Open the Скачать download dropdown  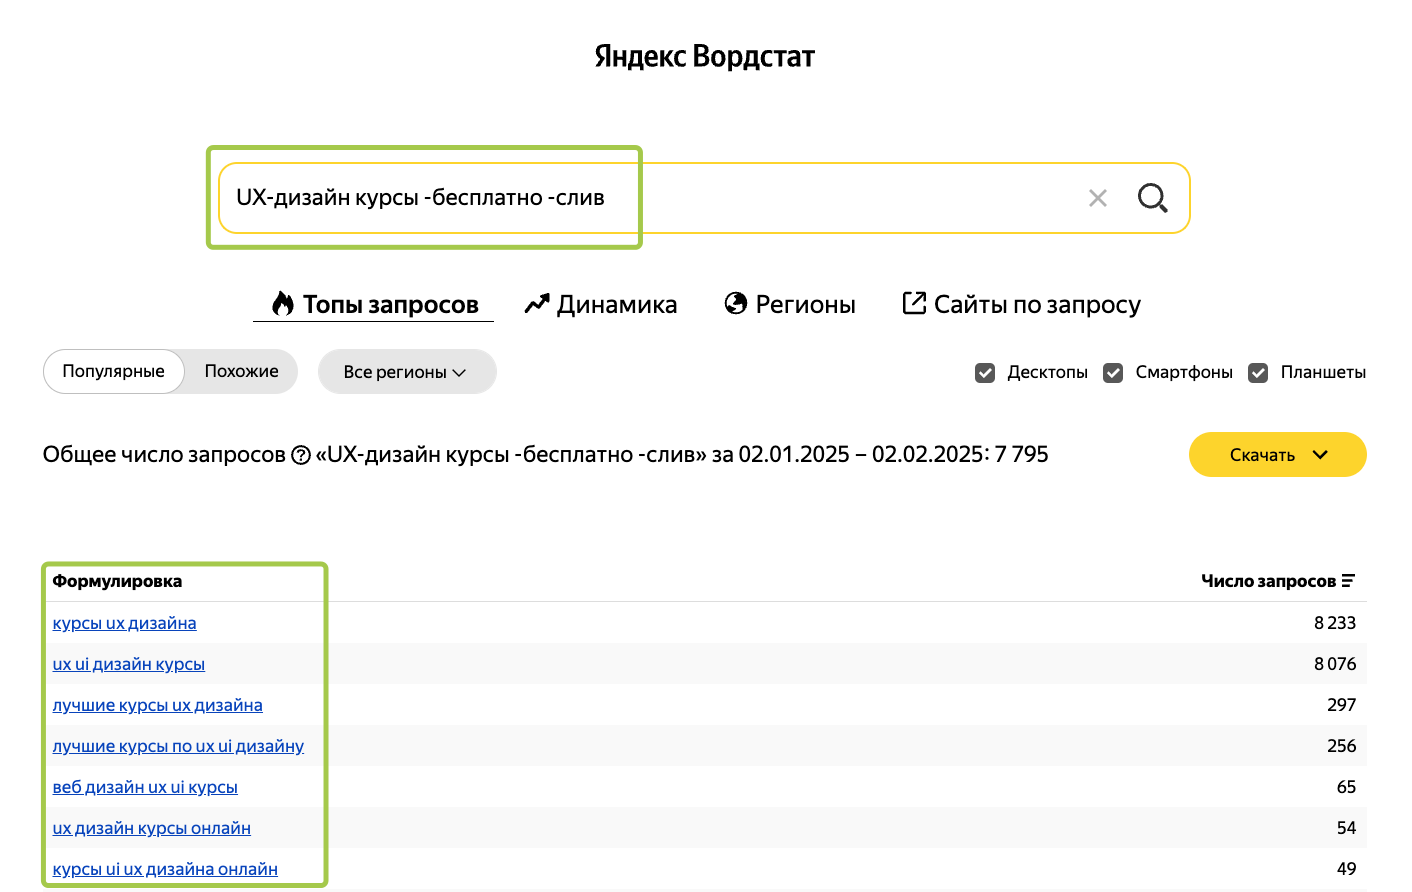tap(1277, 455)
